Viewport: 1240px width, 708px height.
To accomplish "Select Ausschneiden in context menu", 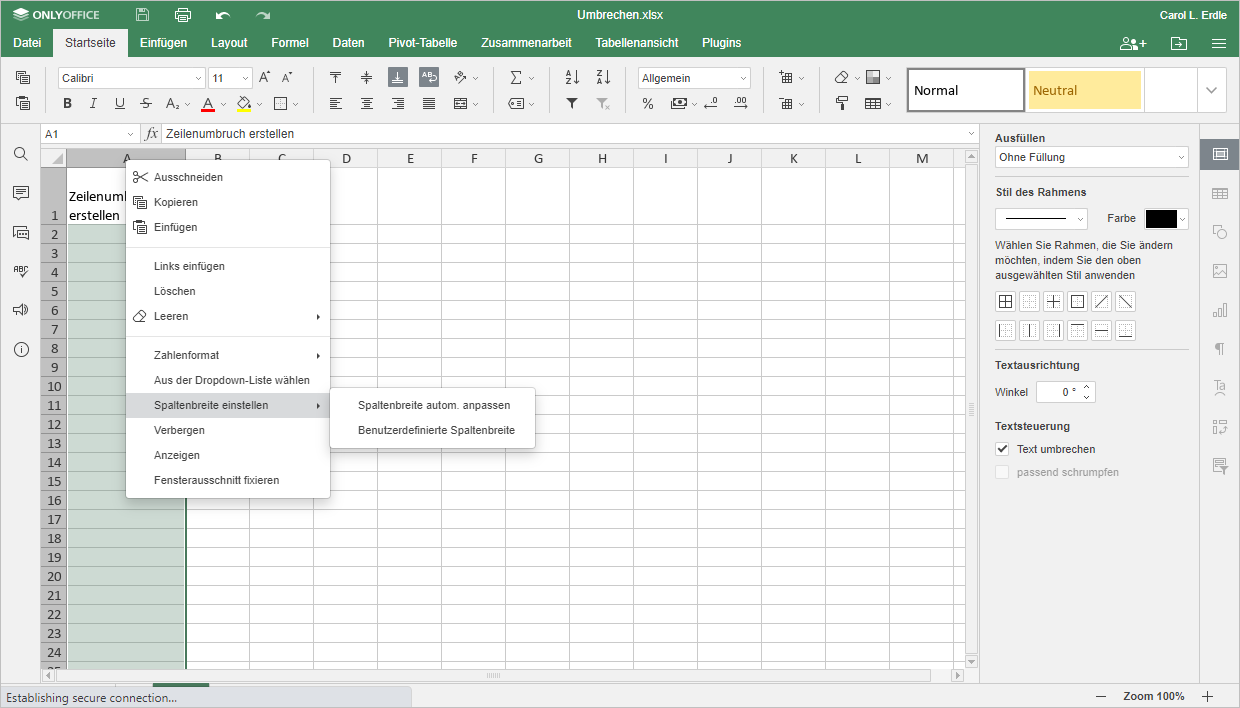I will (188, 177).
